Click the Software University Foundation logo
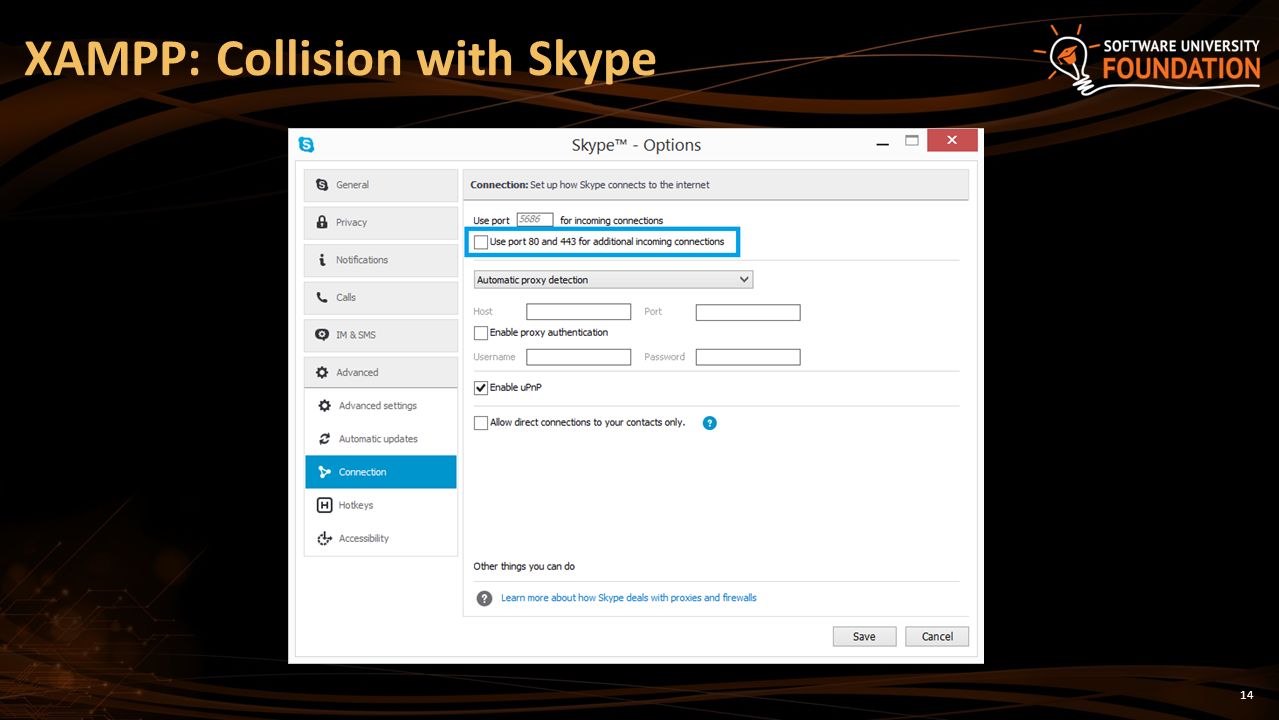 [x=1147, y=62]
